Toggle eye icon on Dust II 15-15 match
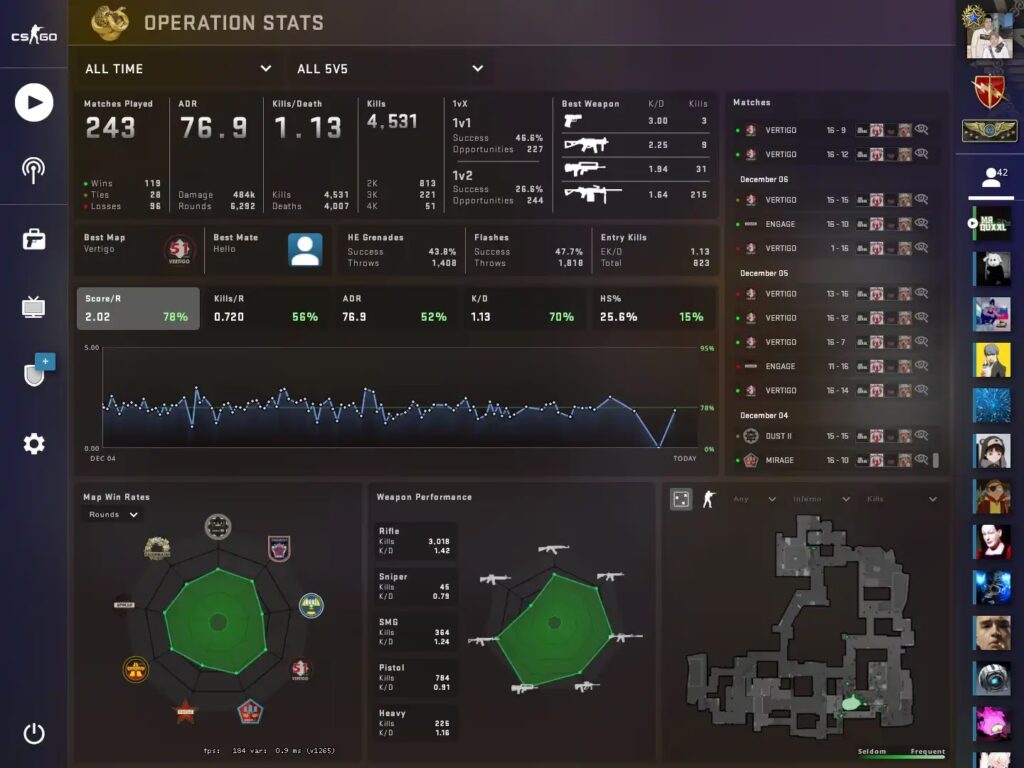Screen dimensions: 1024x768 click(921, 435)
